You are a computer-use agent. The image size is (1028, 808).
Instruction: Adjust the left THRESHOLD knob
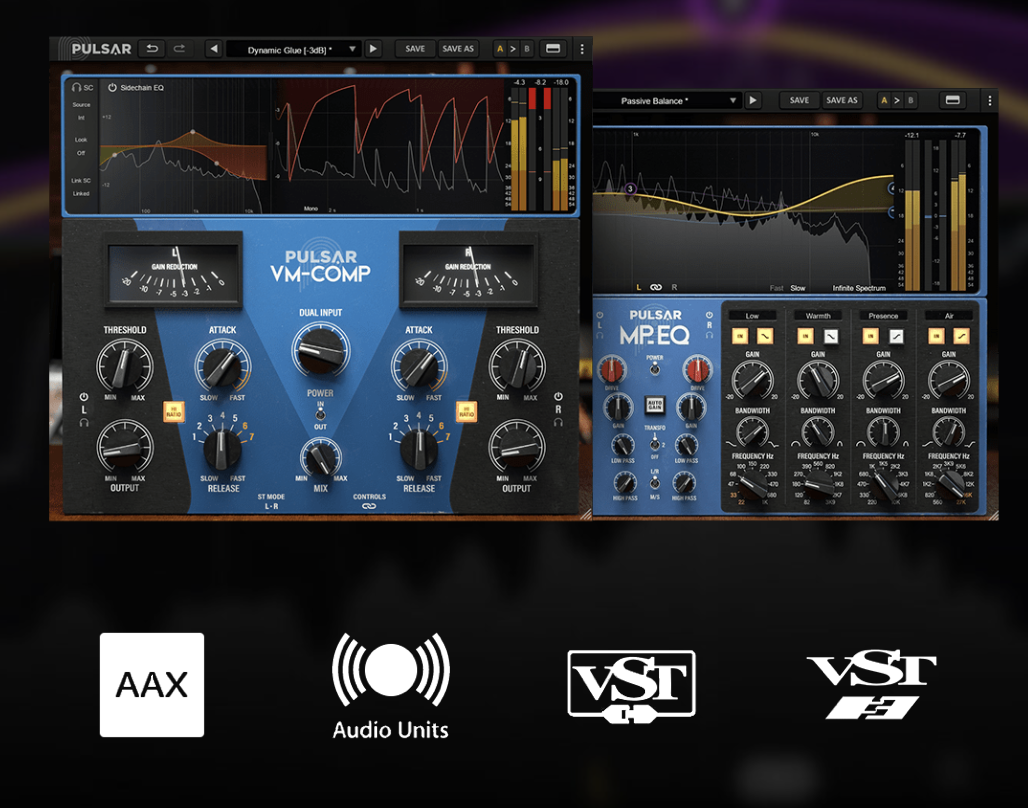[125, 367]
